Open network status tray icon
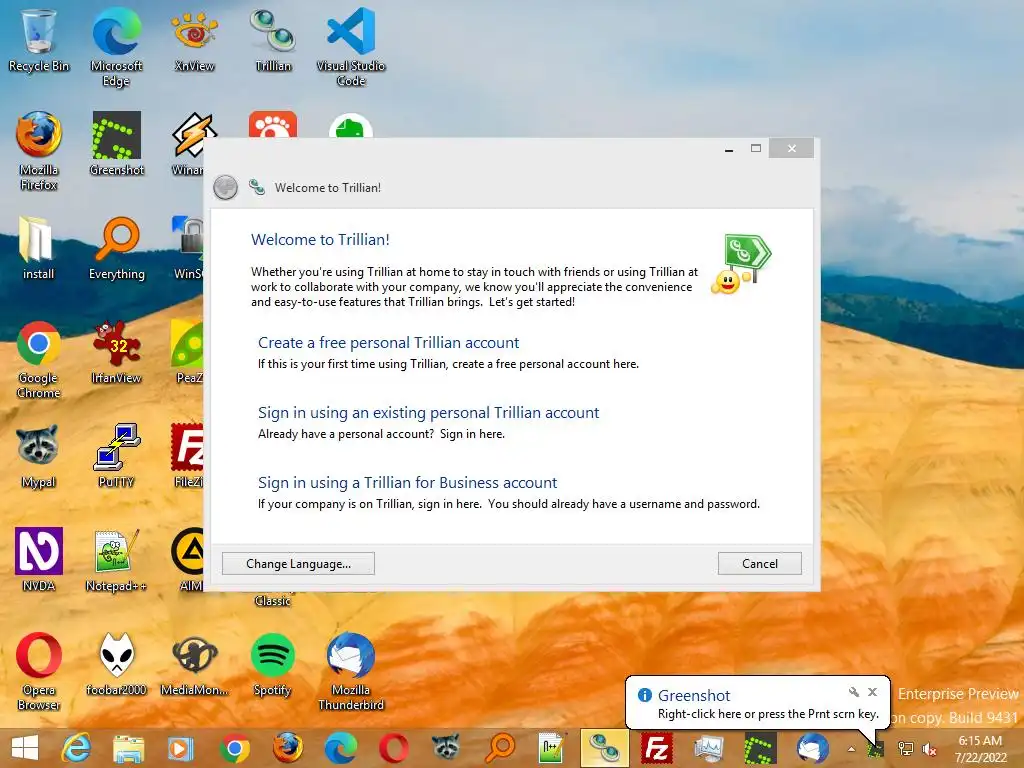This screenshot has height=768, width=1024. coord(905,749)
